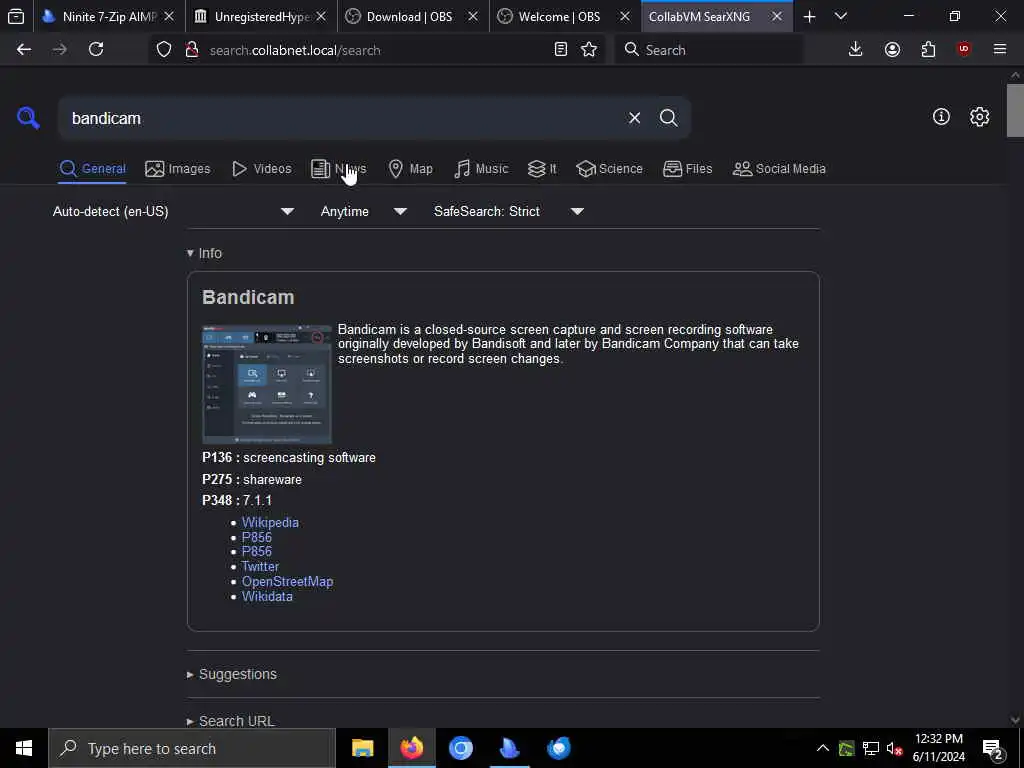Open SearXNG preferences gear
1024x768 pixels.
coord(979,117)
